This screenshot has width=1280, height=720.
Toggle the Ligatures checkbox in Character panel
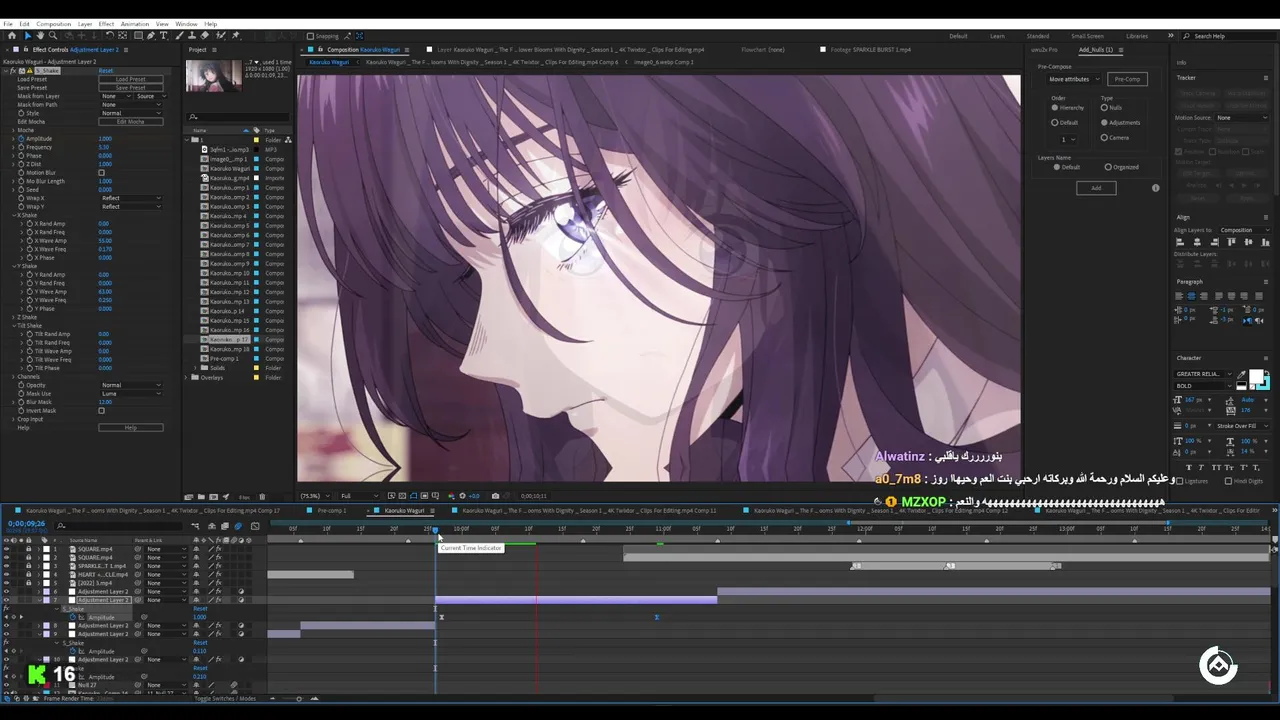[1179, 481]
